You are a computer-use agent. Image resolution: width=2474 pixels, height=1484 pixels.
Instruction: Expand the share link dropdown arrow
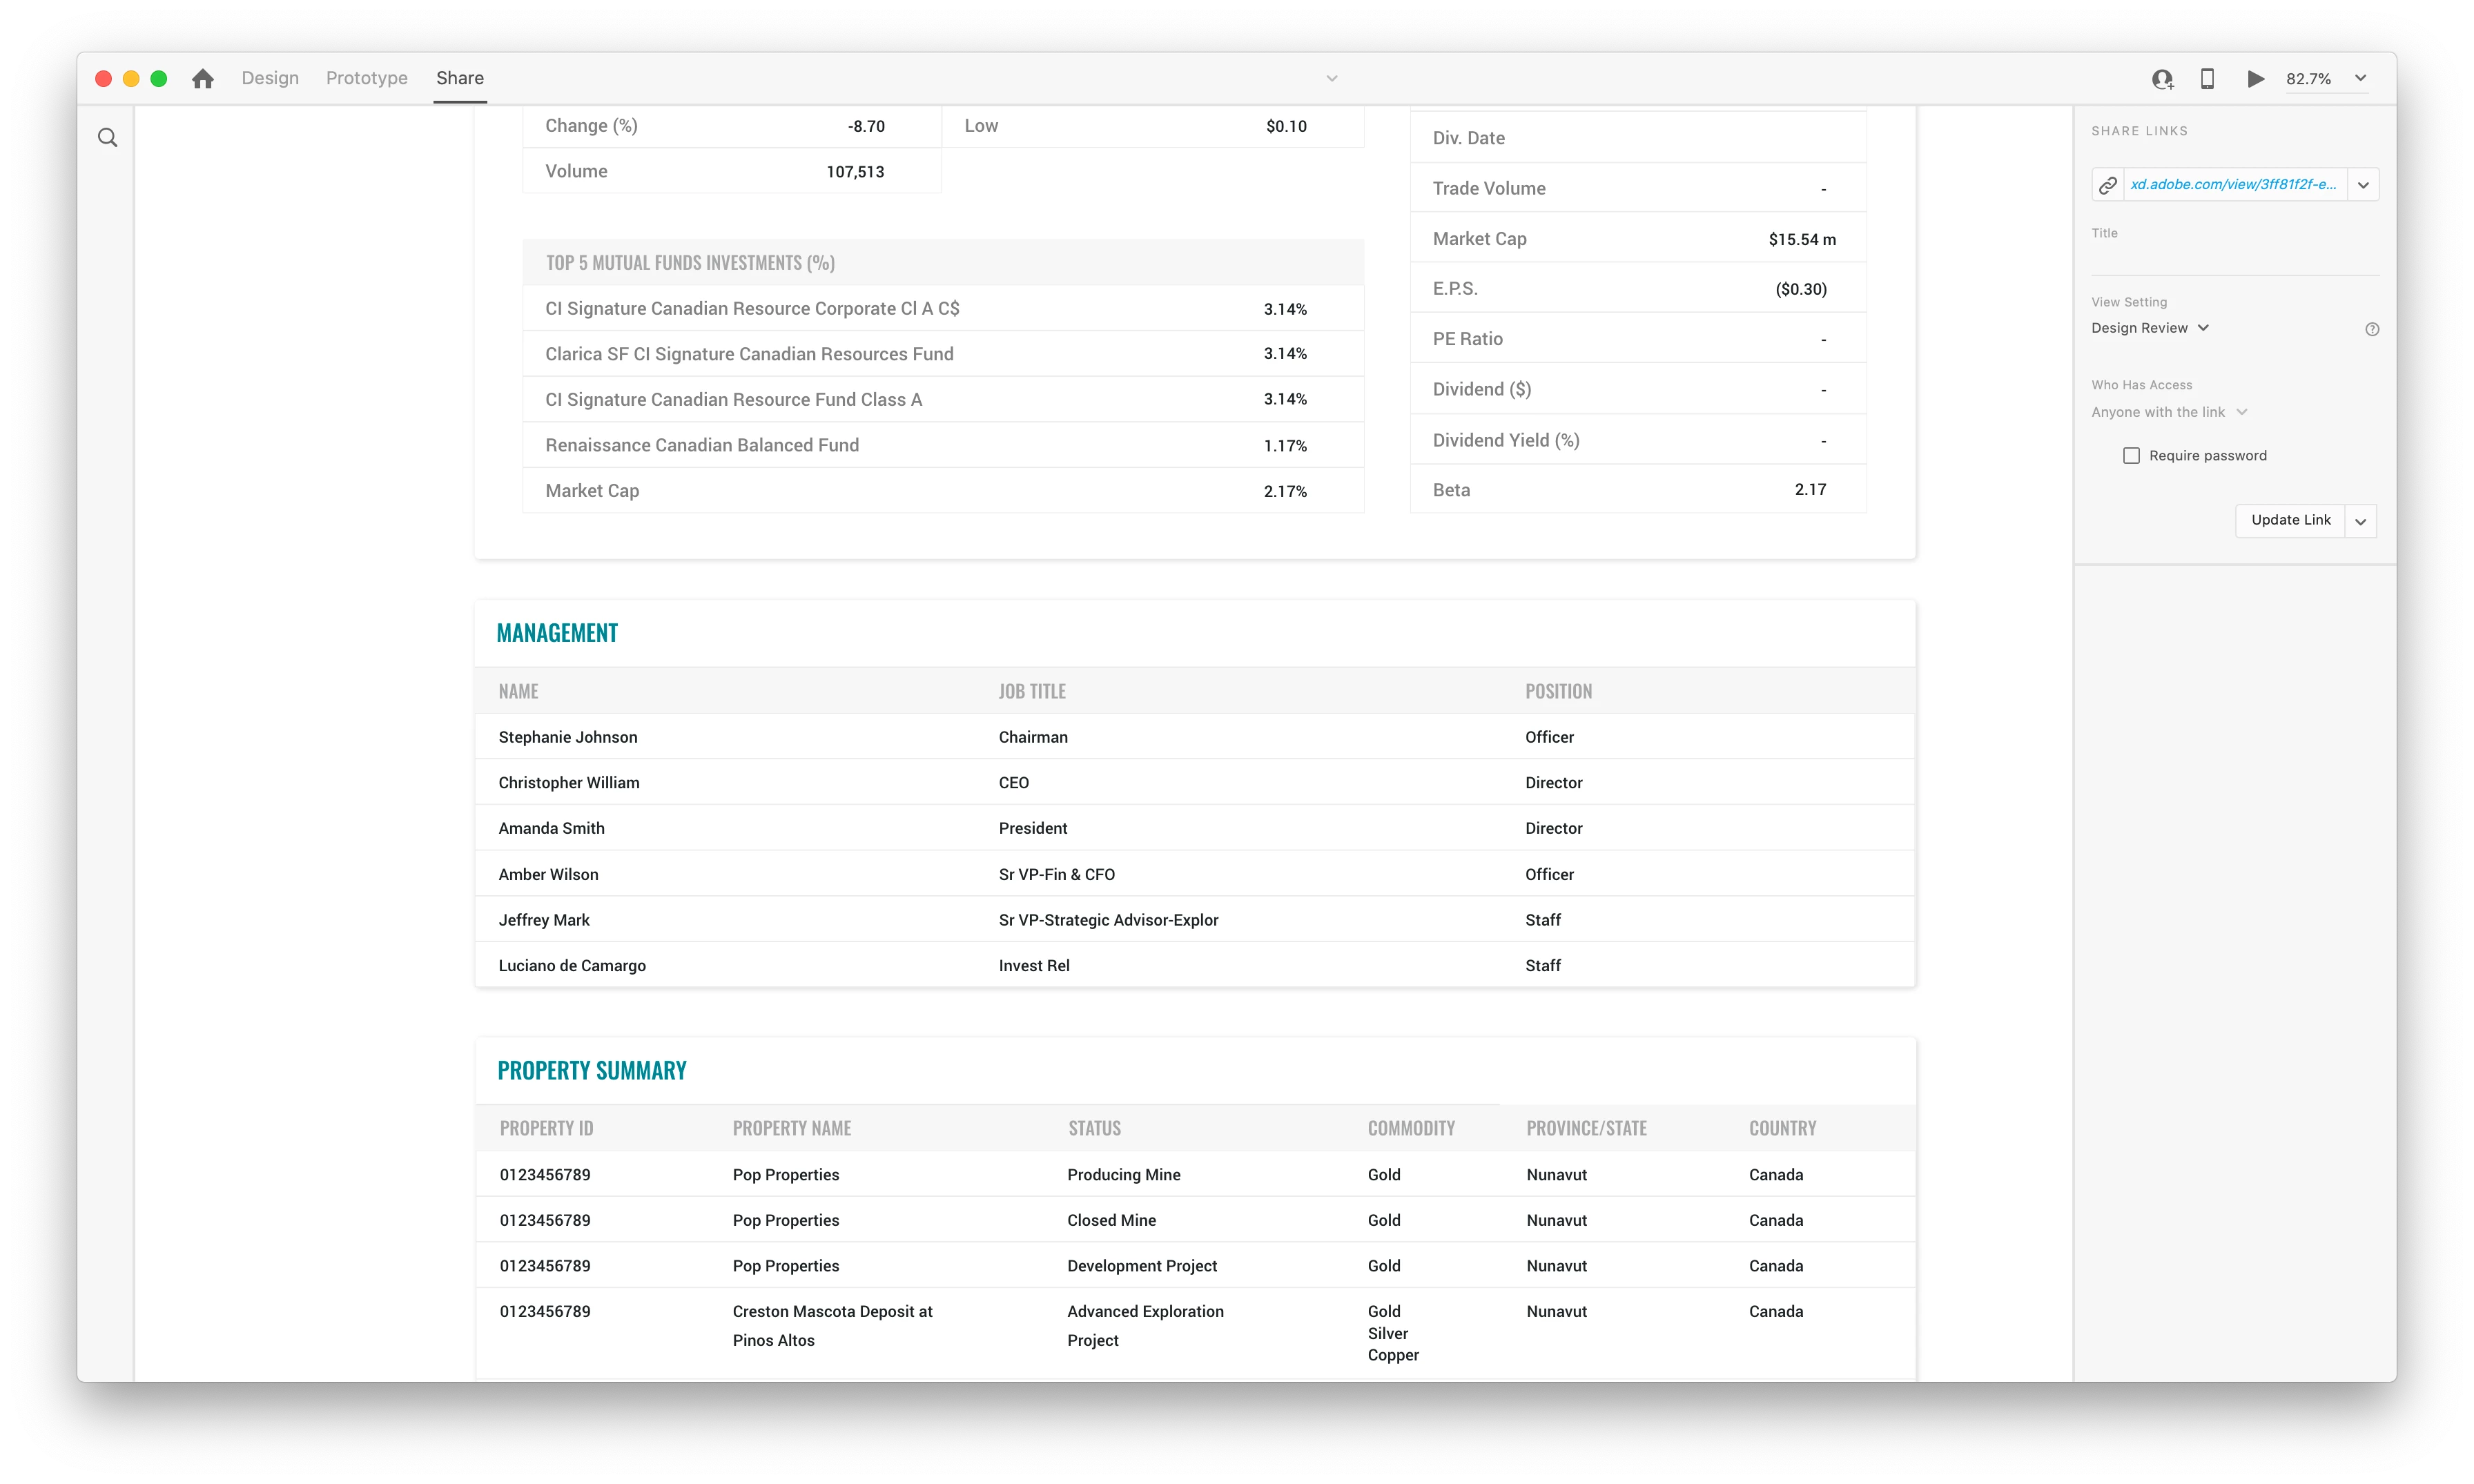click(2363, 185)
